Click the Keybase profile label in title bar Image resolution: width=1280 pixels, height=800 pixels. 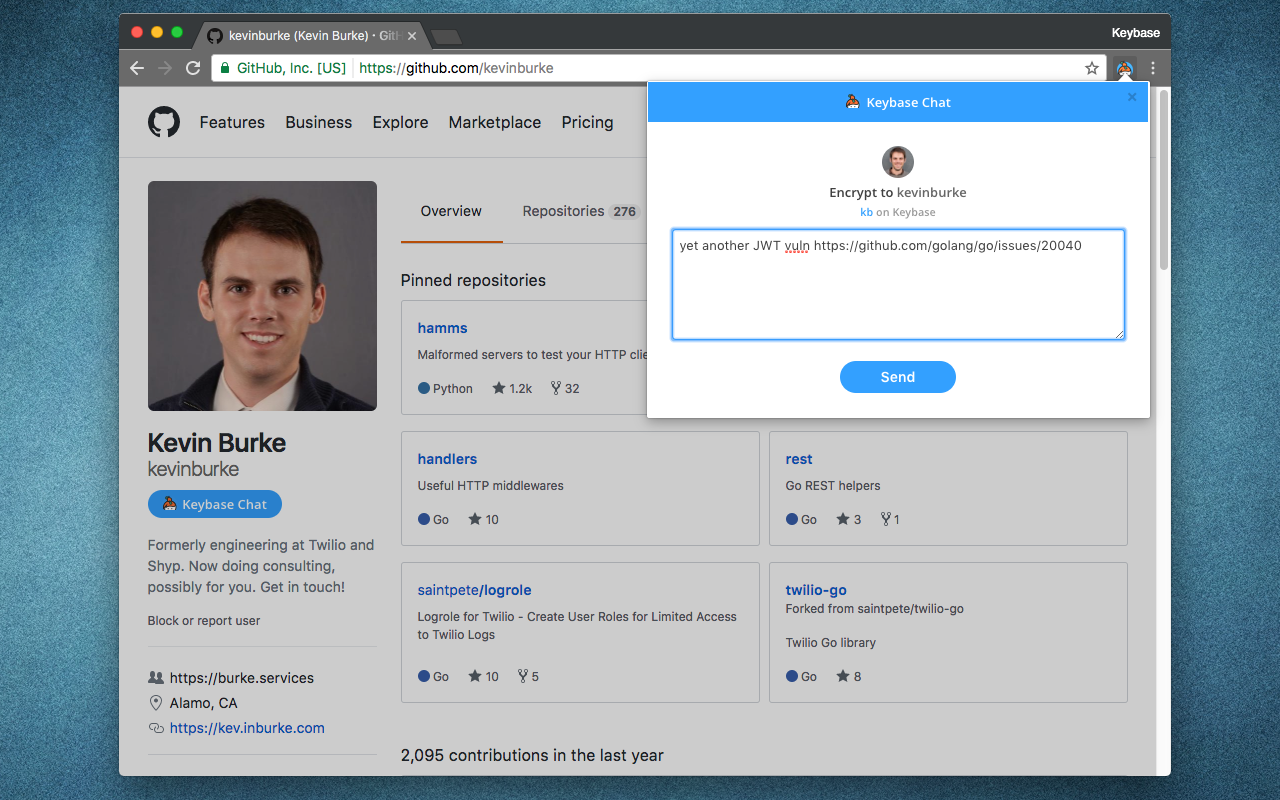pyautogui.click(x=1135, y=33)
